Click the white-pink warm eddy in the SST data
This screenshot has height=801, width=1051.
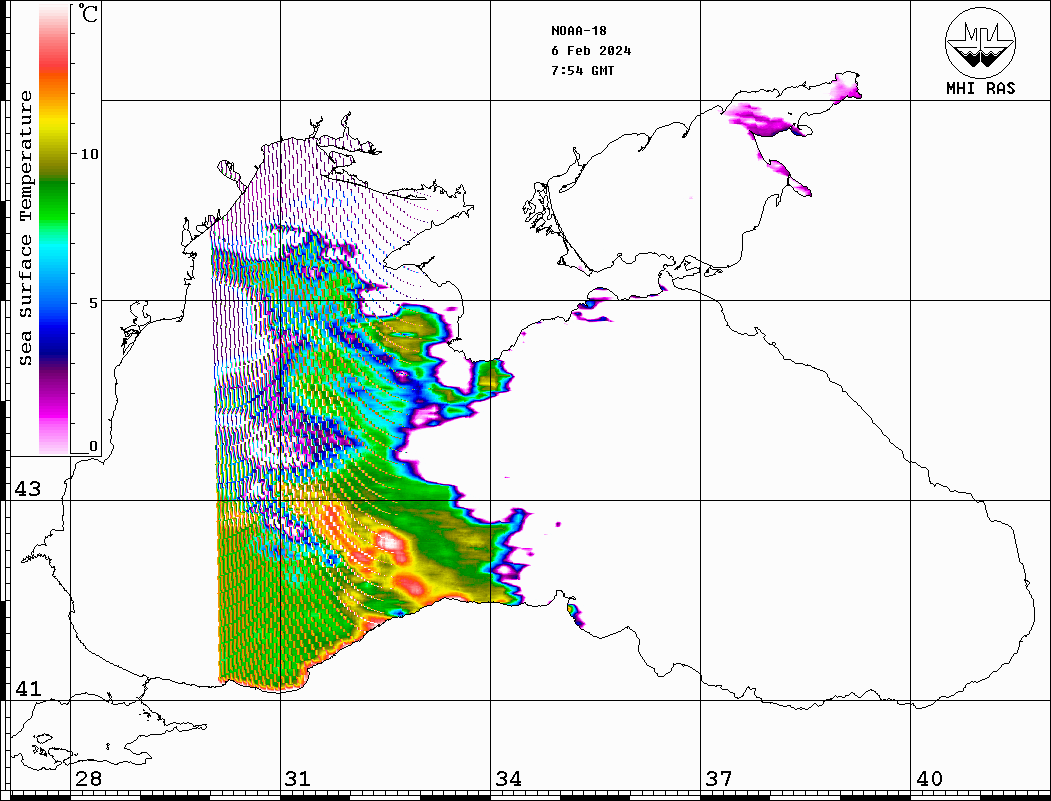tap(391, 543)
